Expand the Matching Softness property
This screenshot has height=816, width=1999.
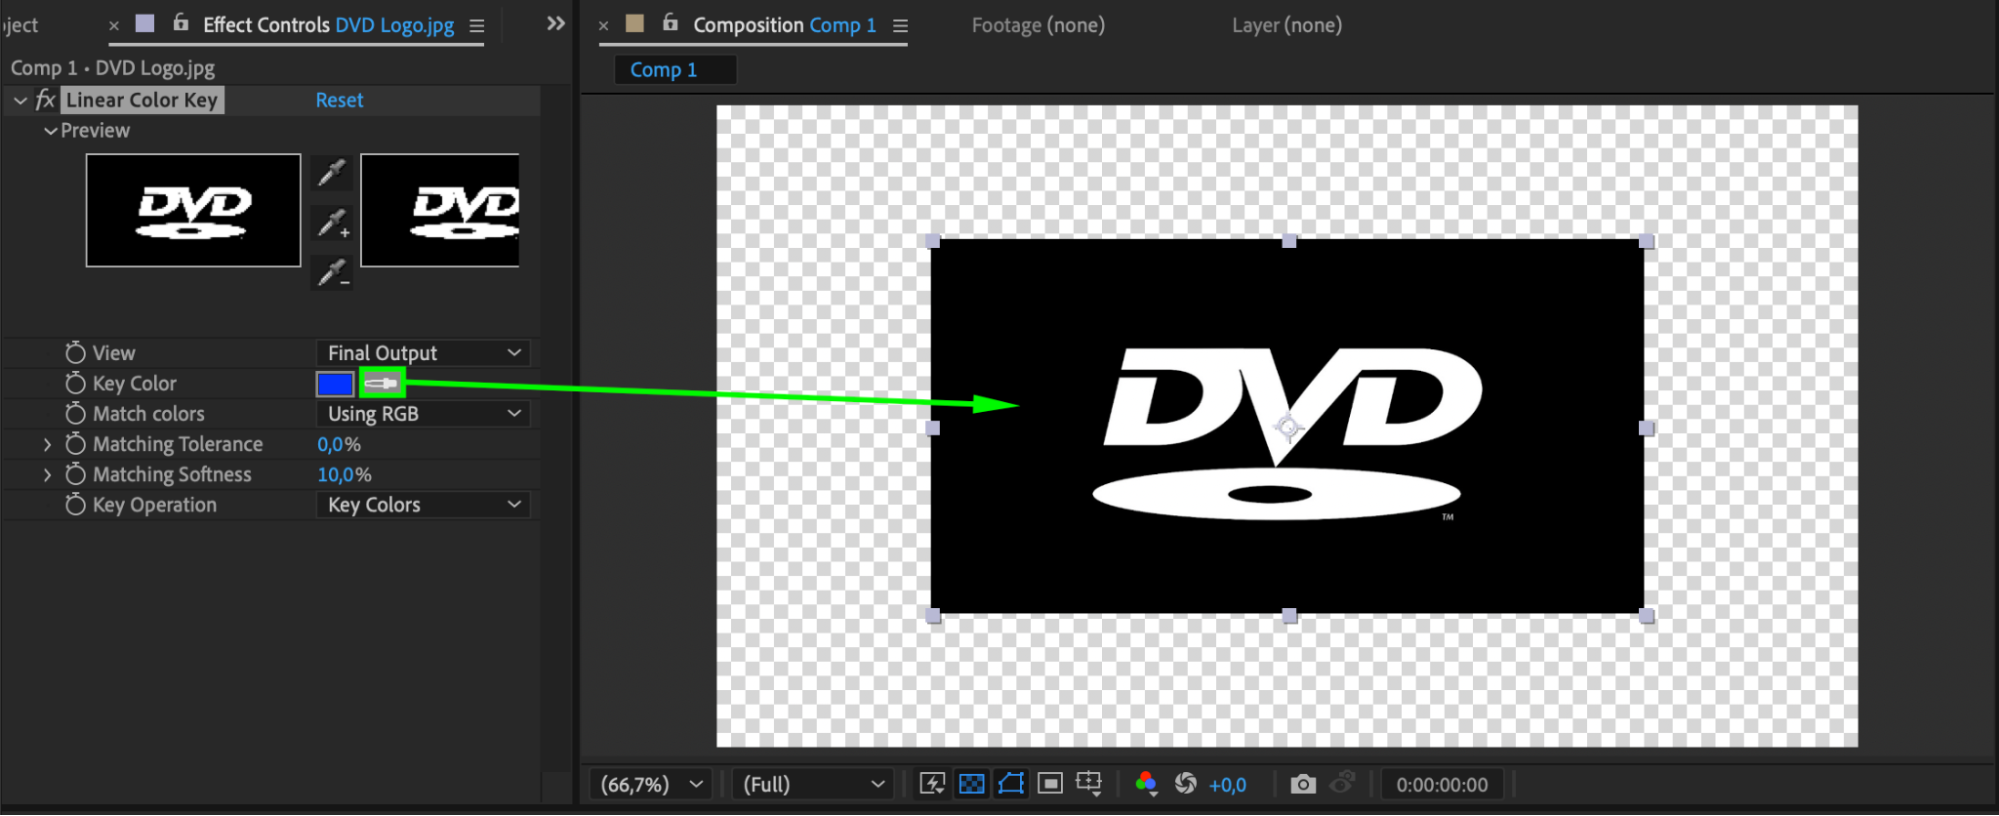click(47, 474)
